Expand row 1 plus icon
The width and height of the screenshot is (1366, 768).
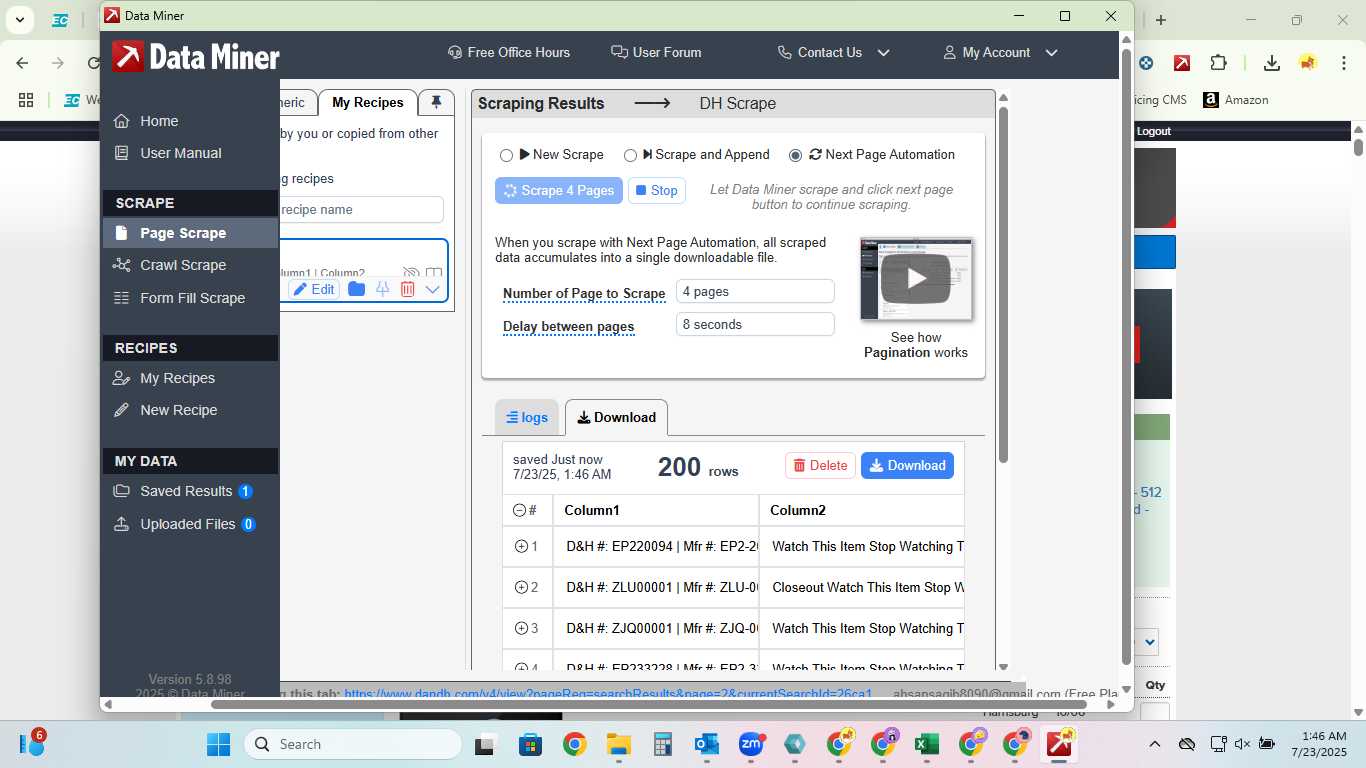pyautogui.click(x=521, y=546)
